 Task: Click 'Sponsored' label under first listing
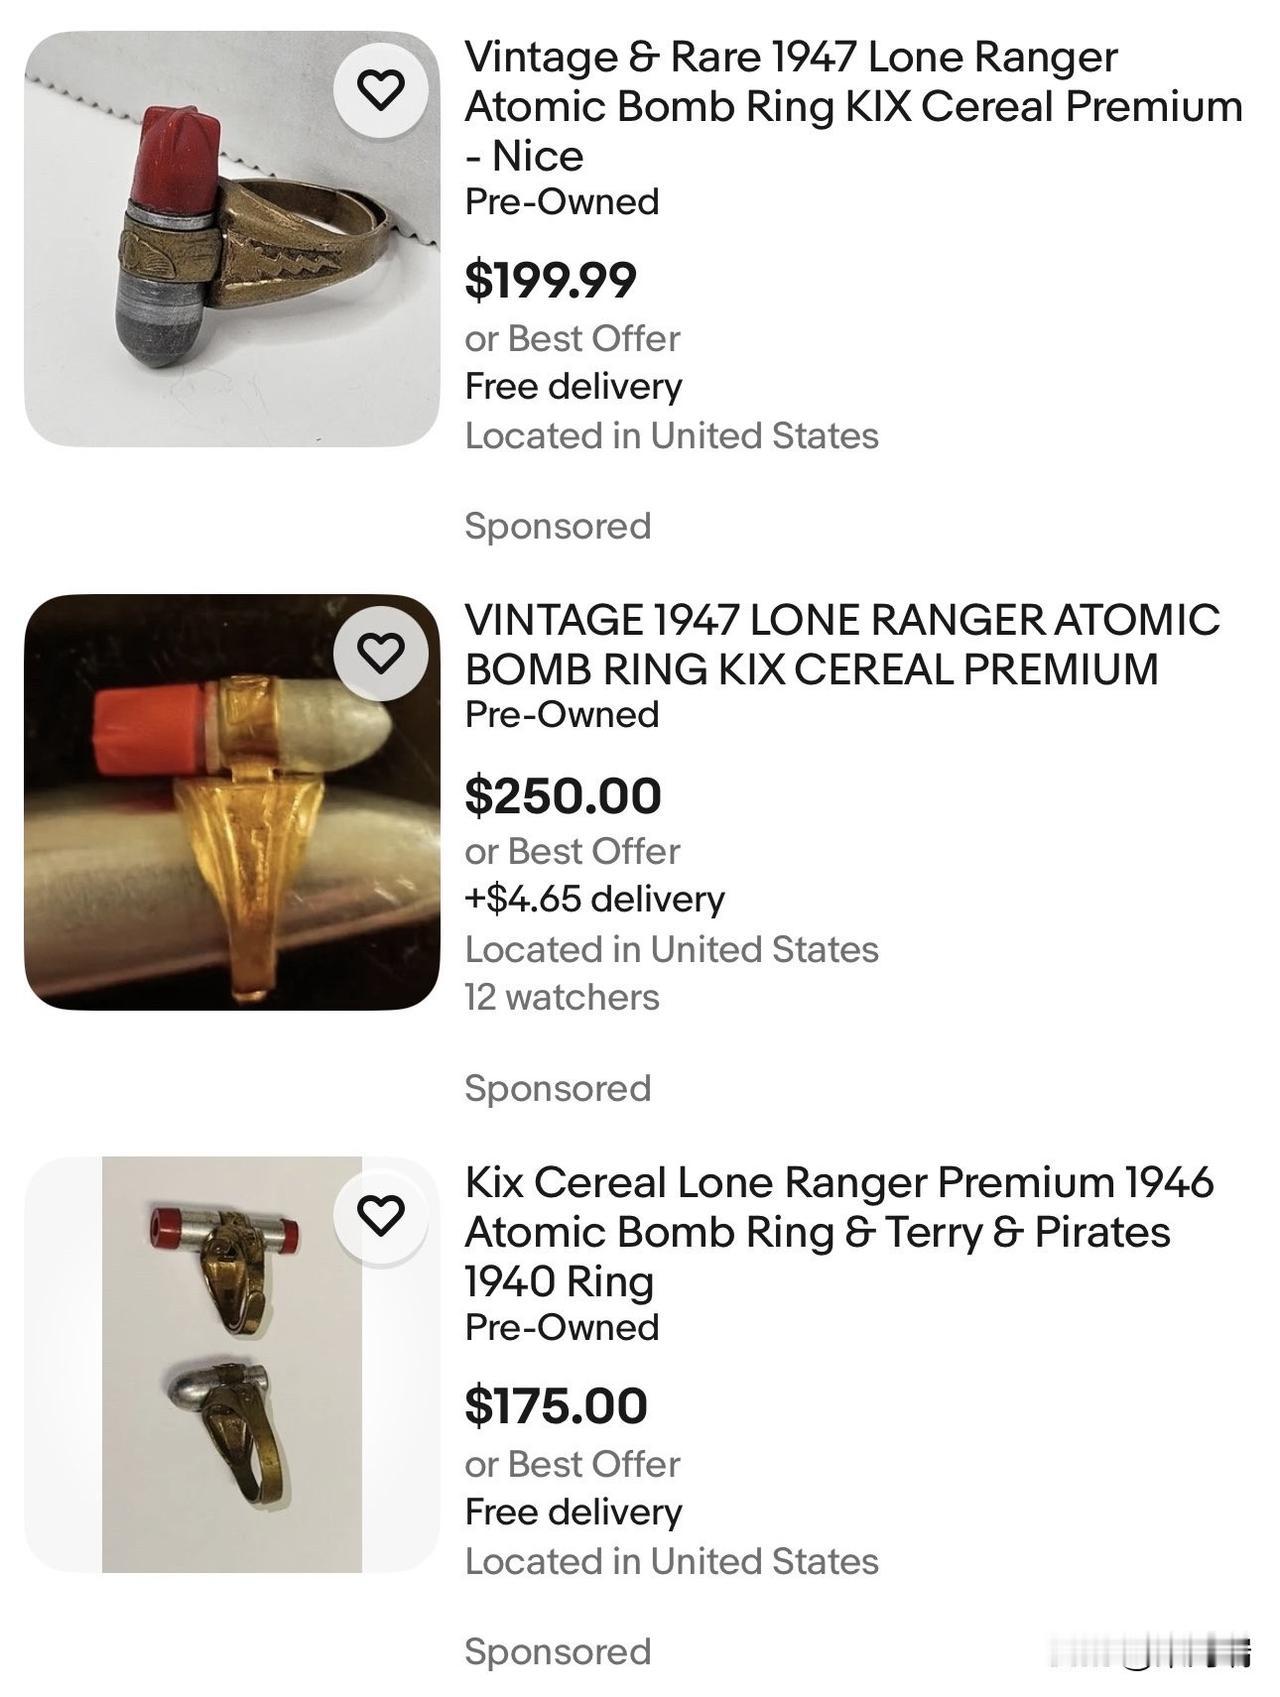[557, 526]
